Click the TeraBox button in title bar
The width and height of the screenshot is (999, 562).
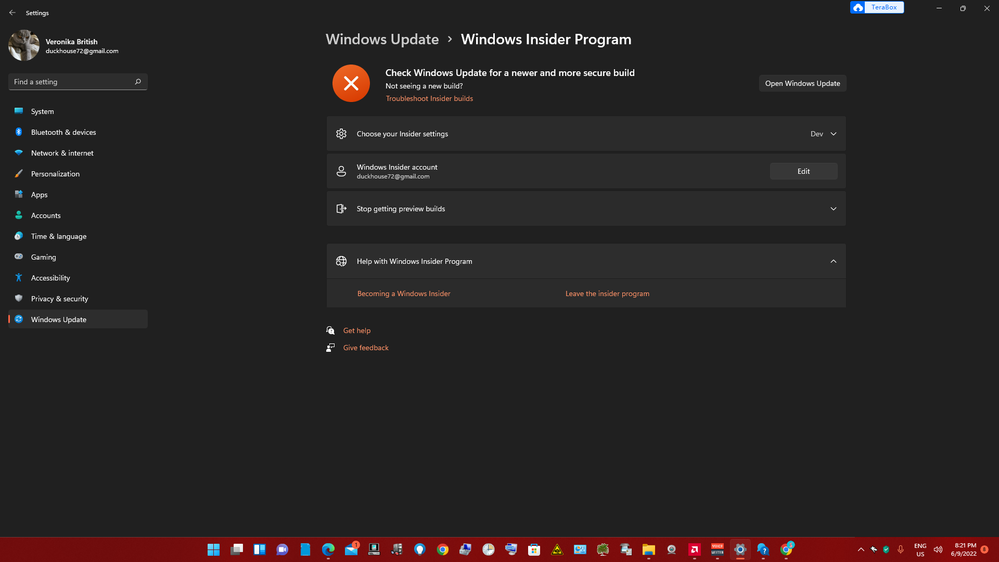pyautogui.click(x=877, y=8)
